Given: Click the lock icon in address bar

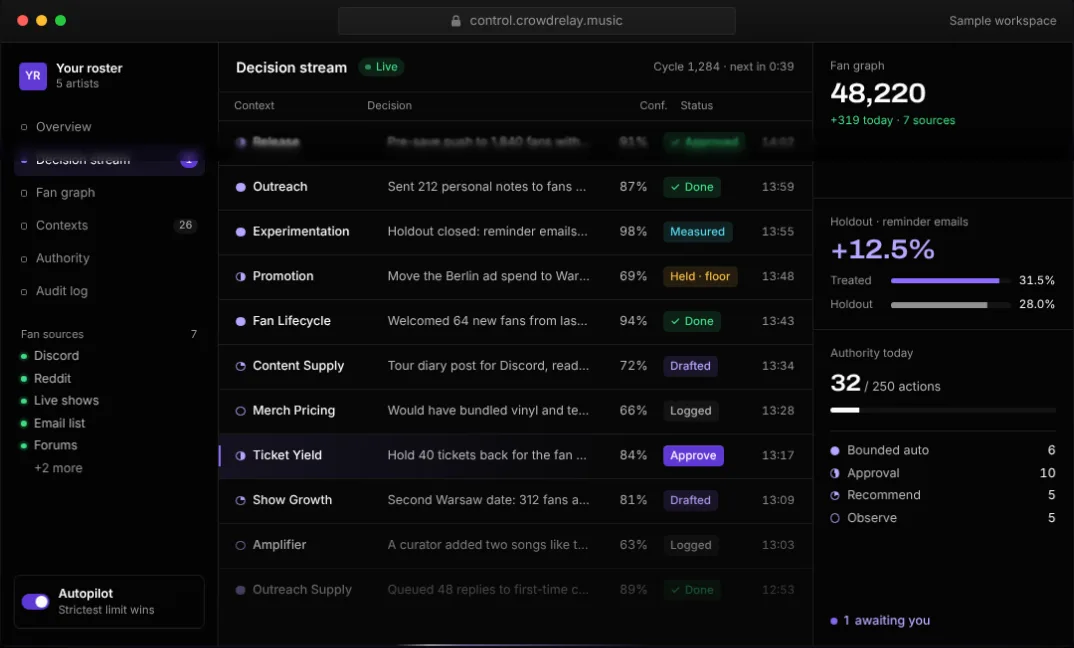Looking at the screenshot, I should (455, 21).
